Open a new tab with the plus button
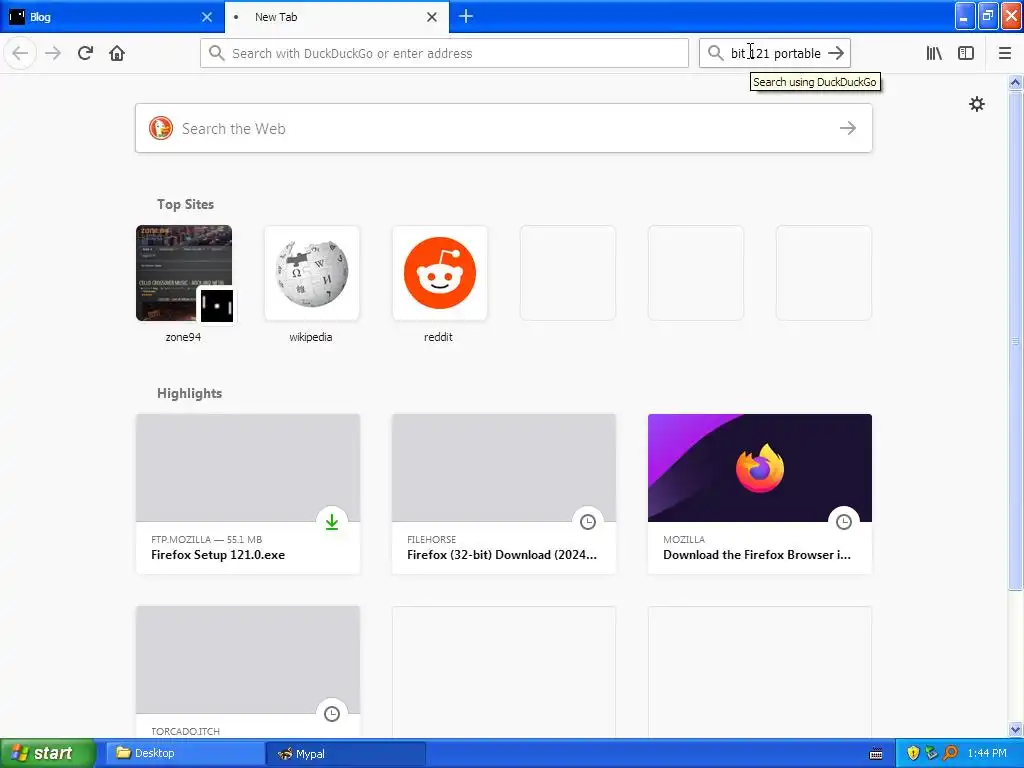Image resolution: width=1024 pixels, height=768 pixels. click(x=466, y=16)
